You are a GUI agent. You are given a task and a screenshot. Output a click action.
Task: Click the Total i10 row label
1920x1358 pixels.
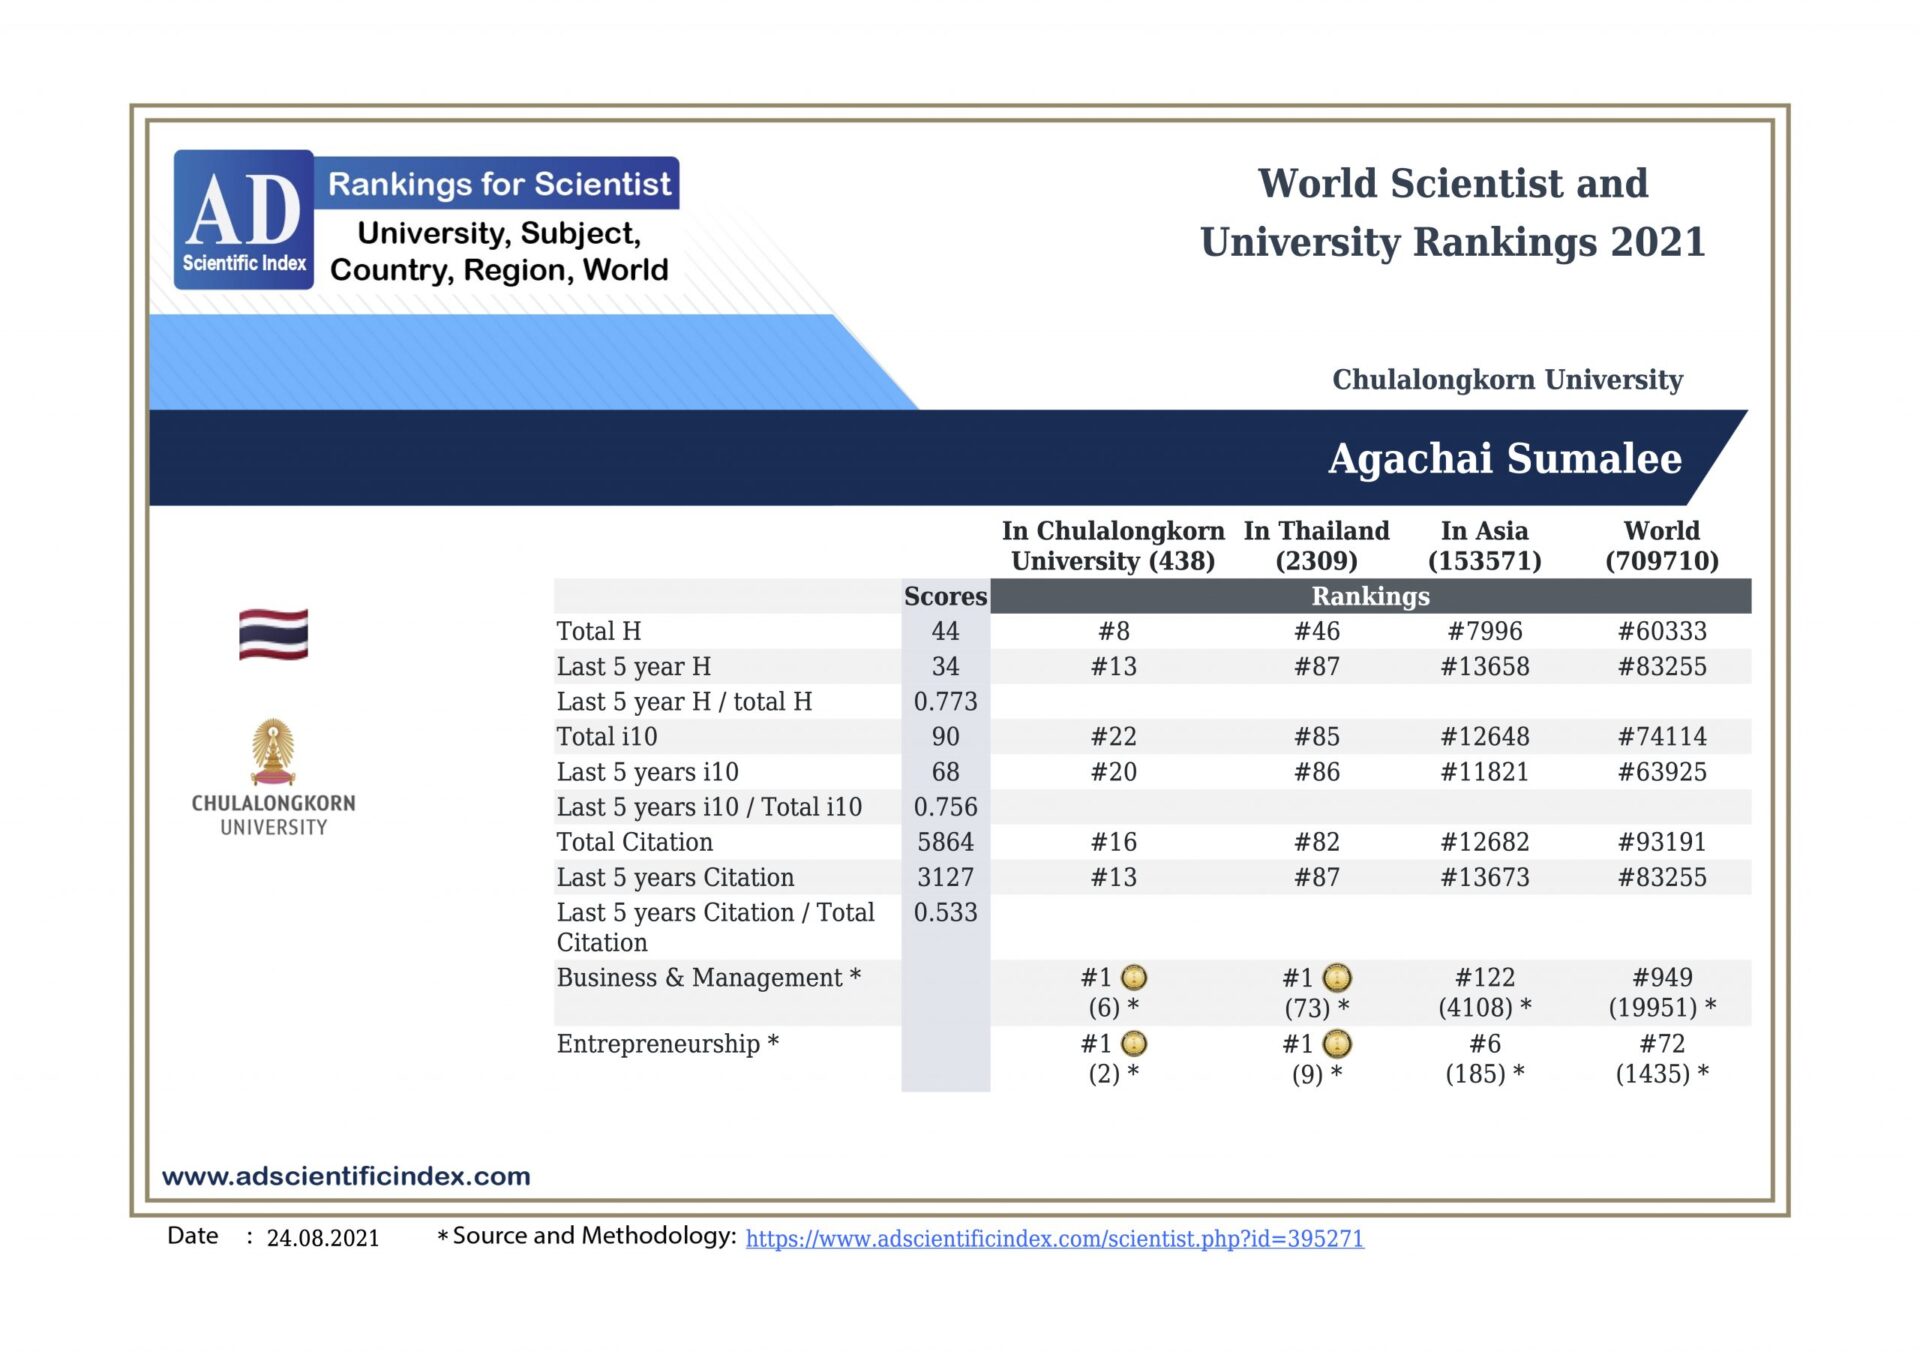click(x=607, y=736)
